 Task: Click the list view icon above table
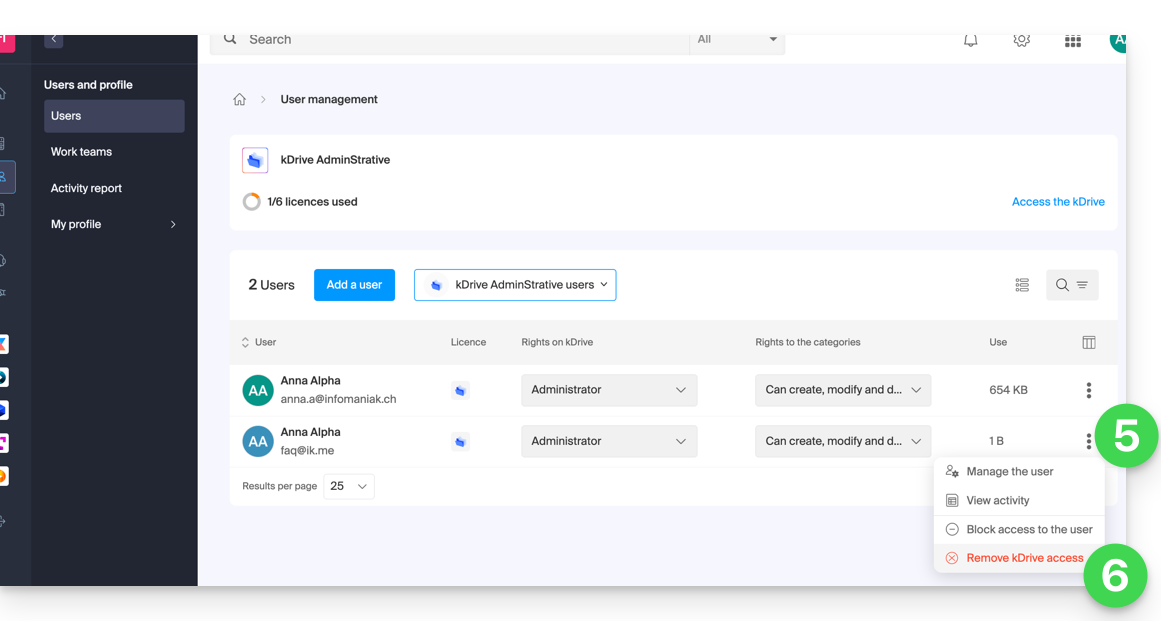pos(1021,285)
